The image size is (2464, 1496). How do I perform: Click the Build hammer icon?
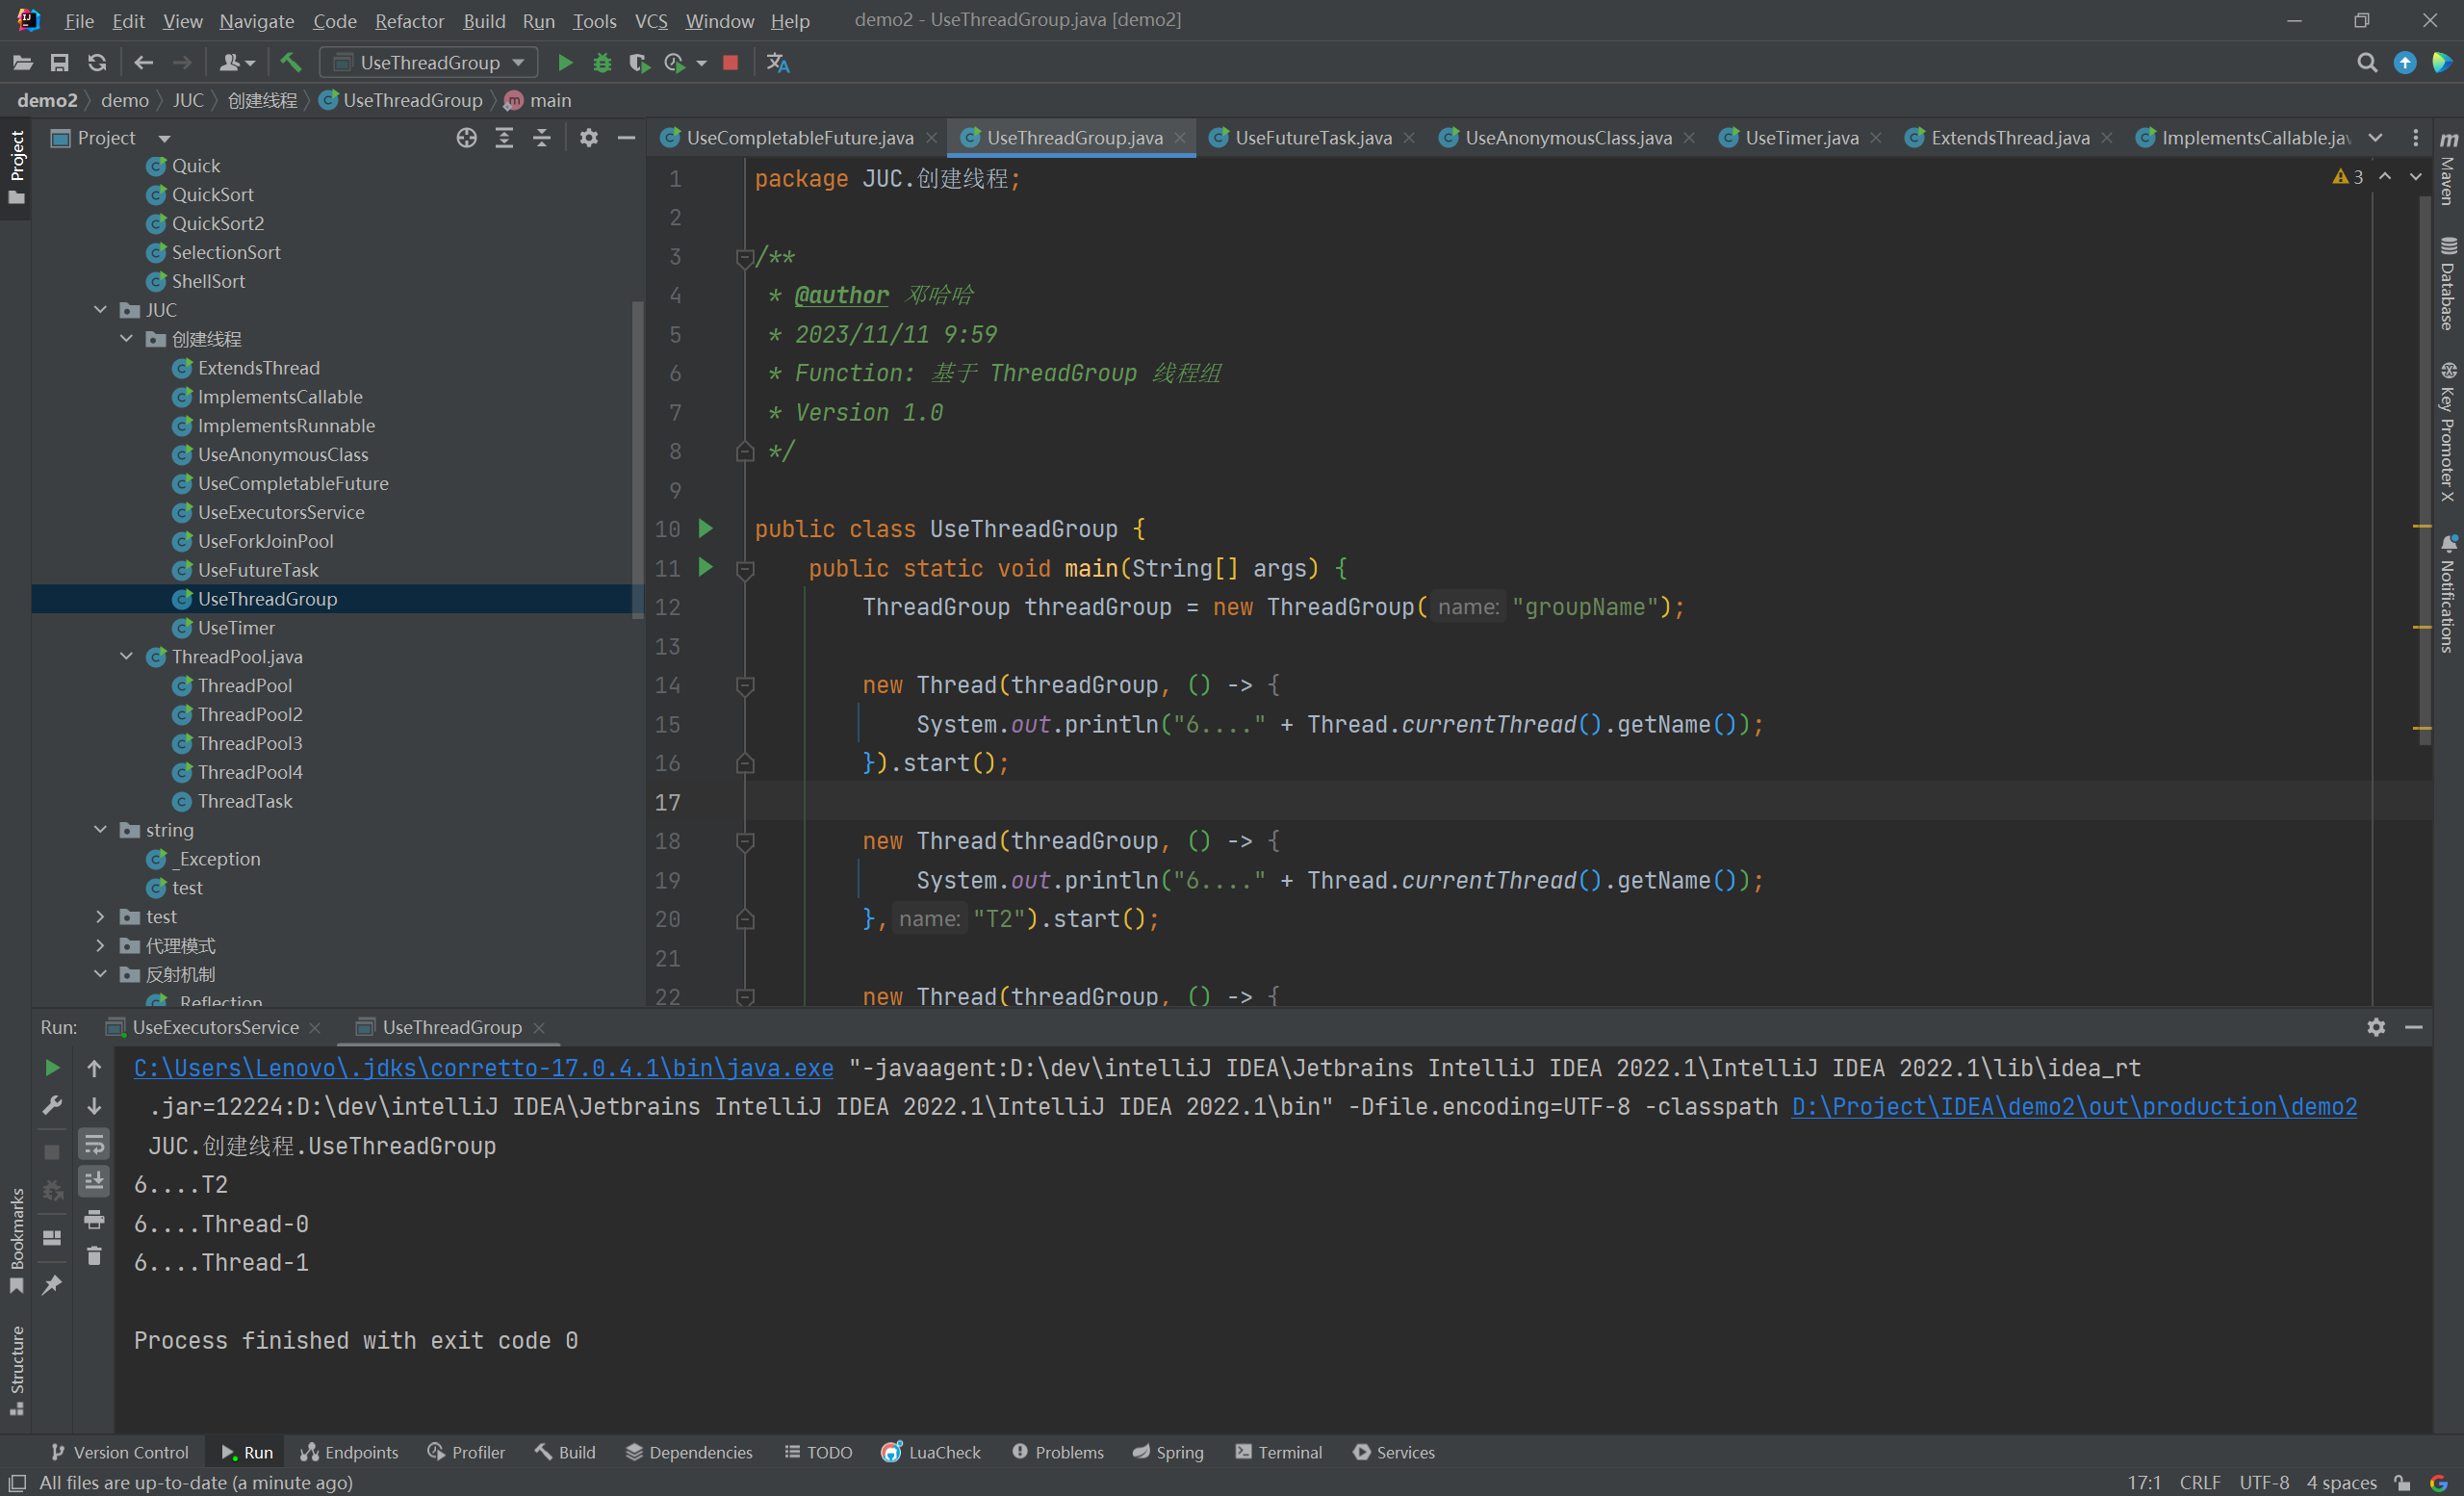pos(291,62)
